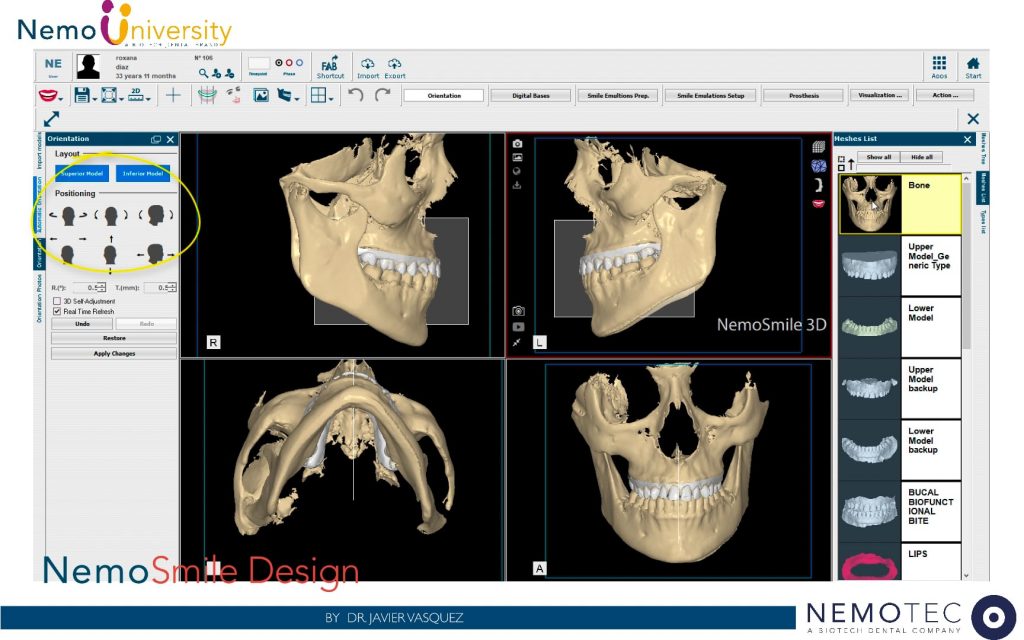The width and height of the screenshot is (1024, 640).
Task: Click the patient search magnifier icon
Action: pos(204,74)
